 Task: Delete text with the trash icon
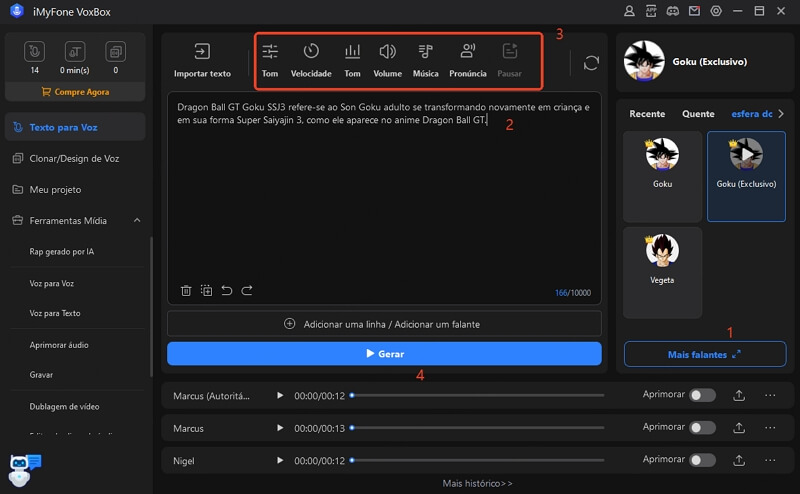click(x=186, y=290)
